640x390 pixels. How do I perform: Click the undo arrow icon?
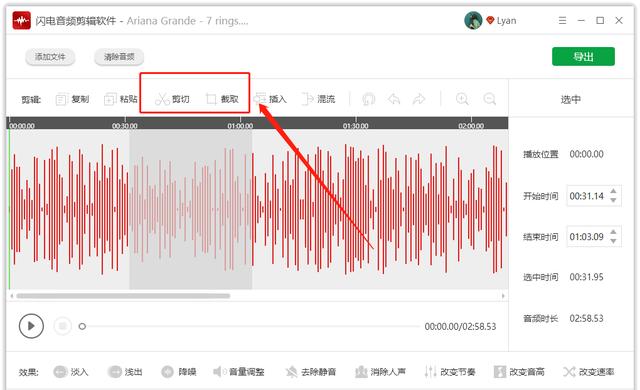(394, 99)
